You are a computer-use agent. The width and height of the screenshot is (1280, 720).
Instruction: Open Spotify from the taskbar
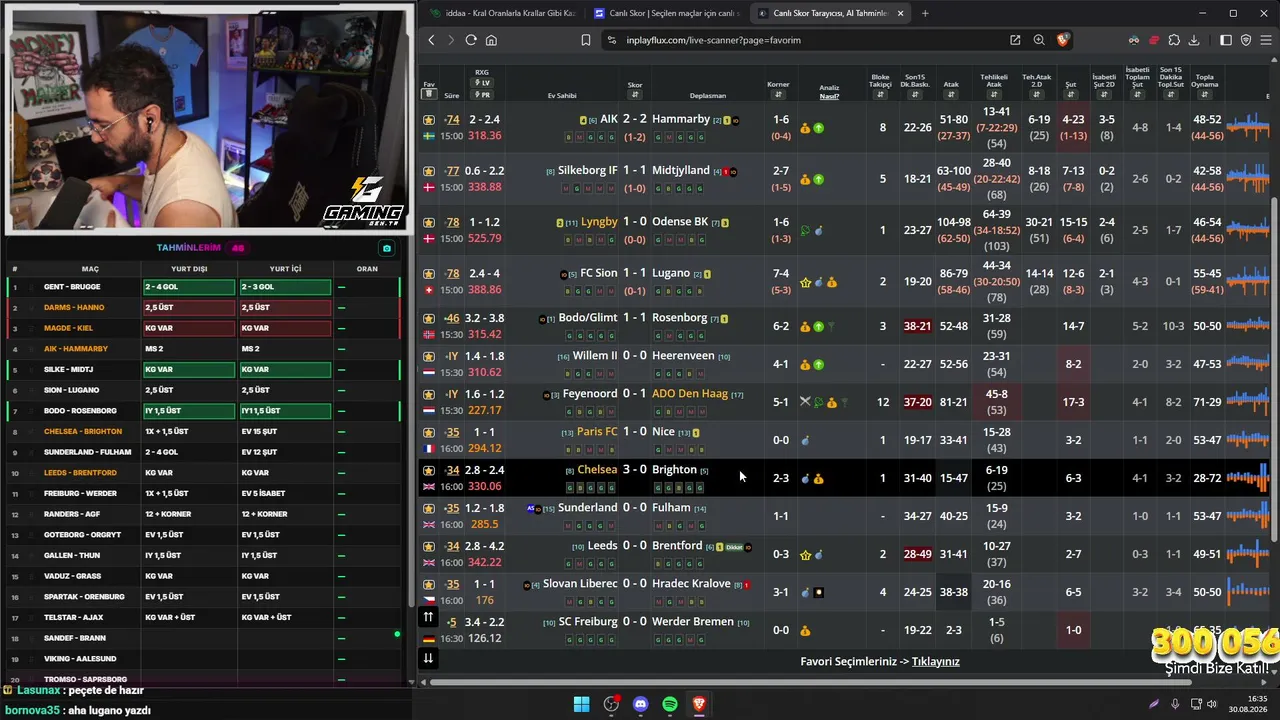670,704
